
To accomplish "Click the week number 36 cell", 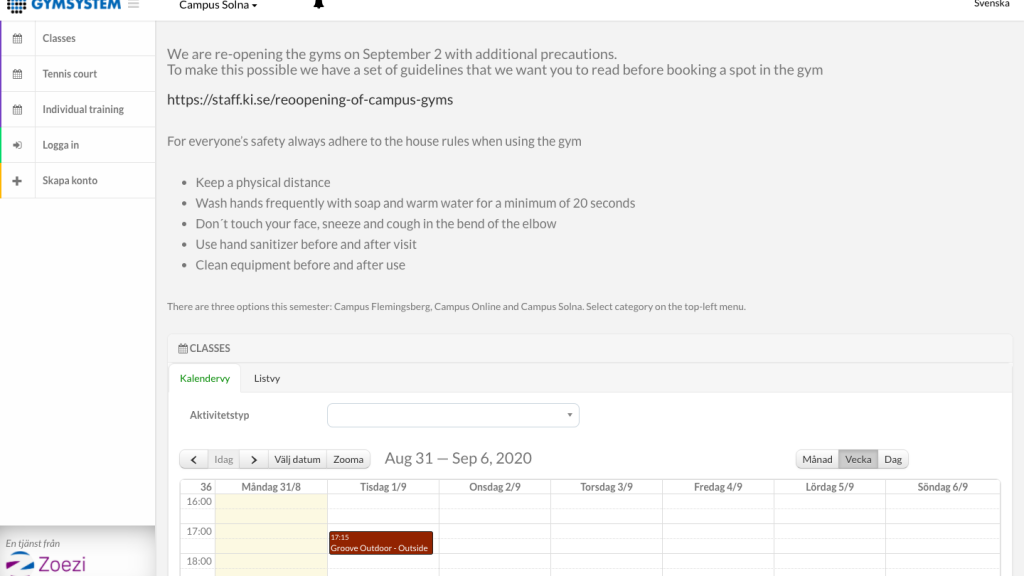I will (198, 487).
